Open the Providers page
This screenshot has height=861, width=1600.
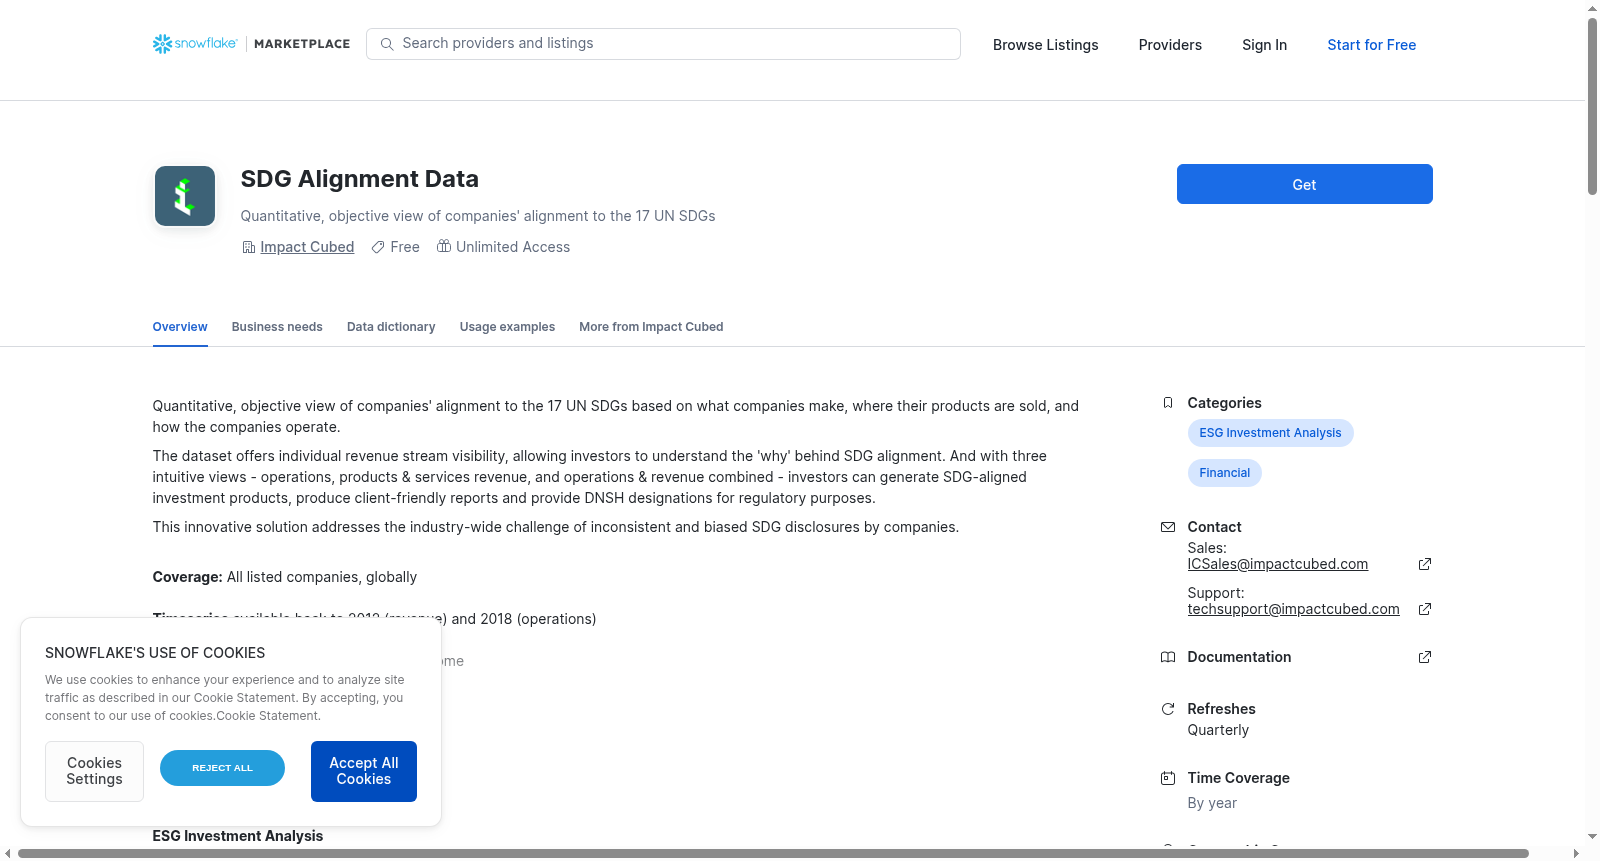click(x=1170, y=45)
